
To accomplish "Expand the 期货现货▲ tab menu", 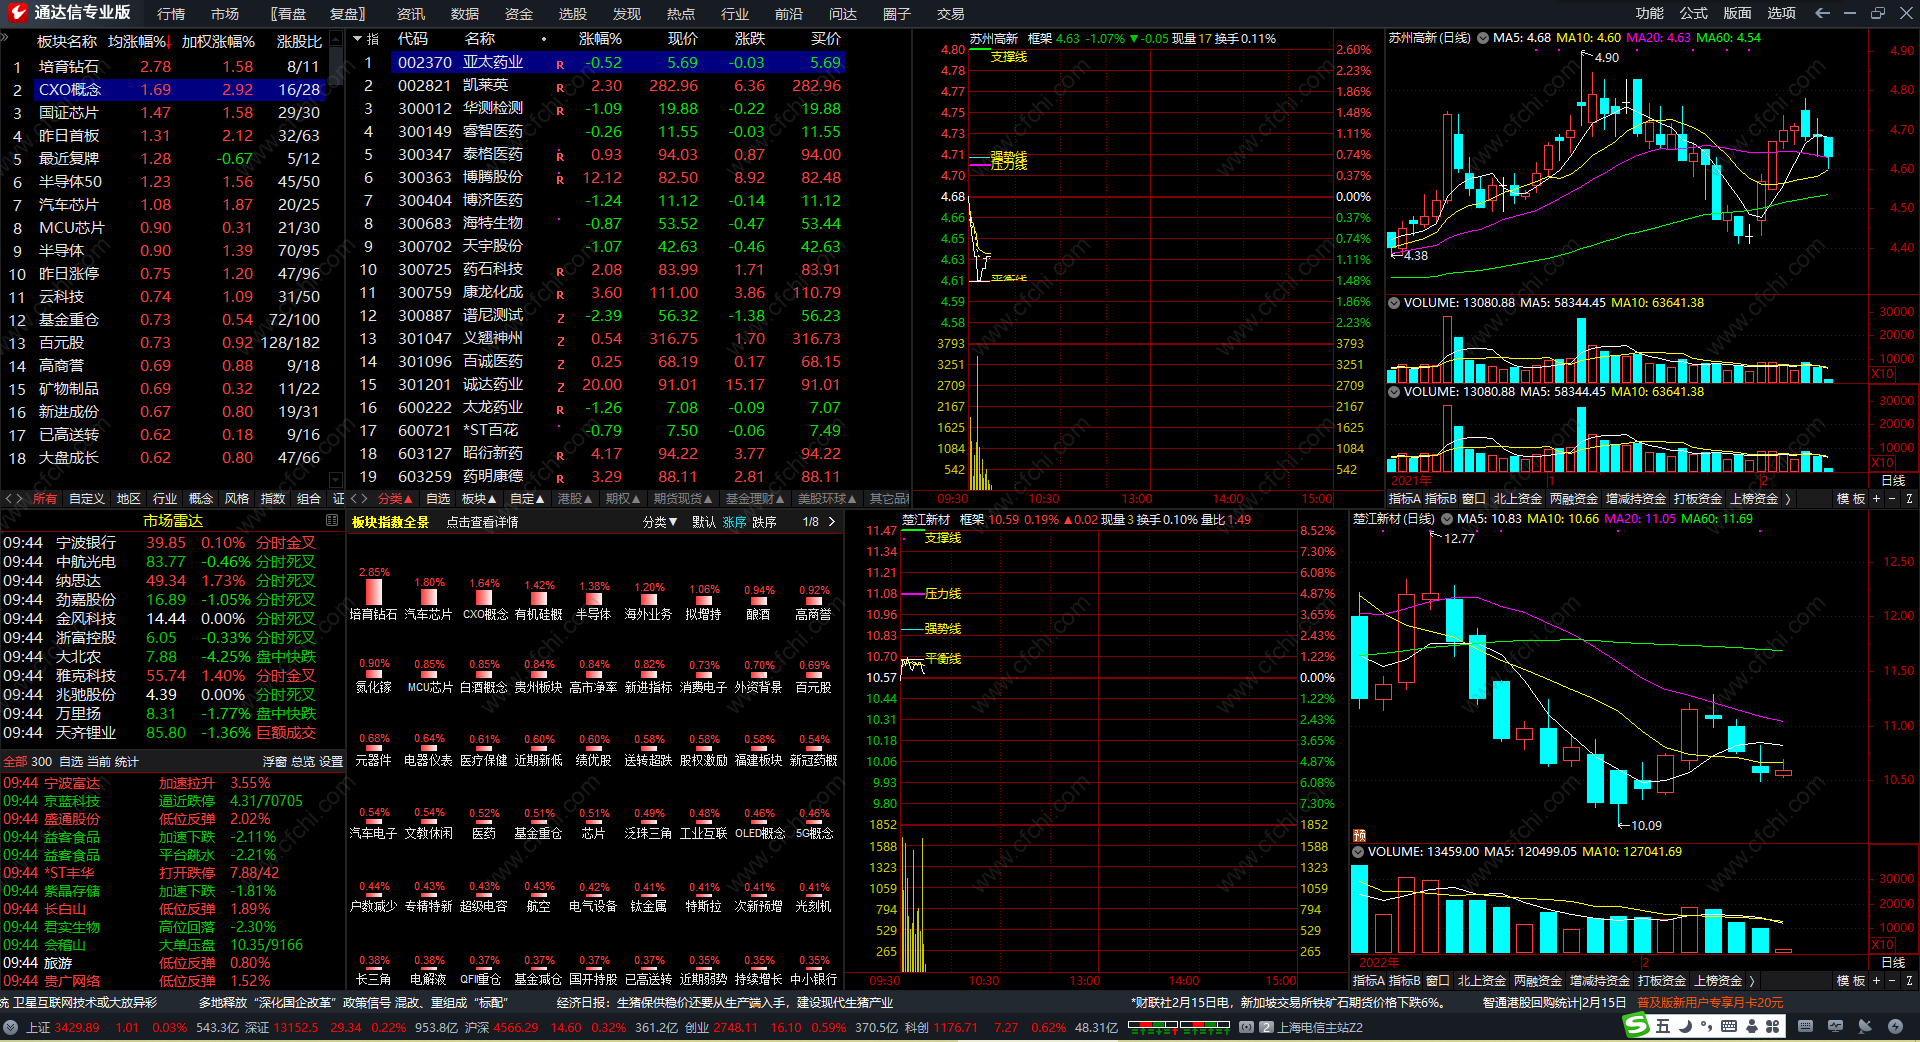I will pyautogui.click(x=683, y=498).
